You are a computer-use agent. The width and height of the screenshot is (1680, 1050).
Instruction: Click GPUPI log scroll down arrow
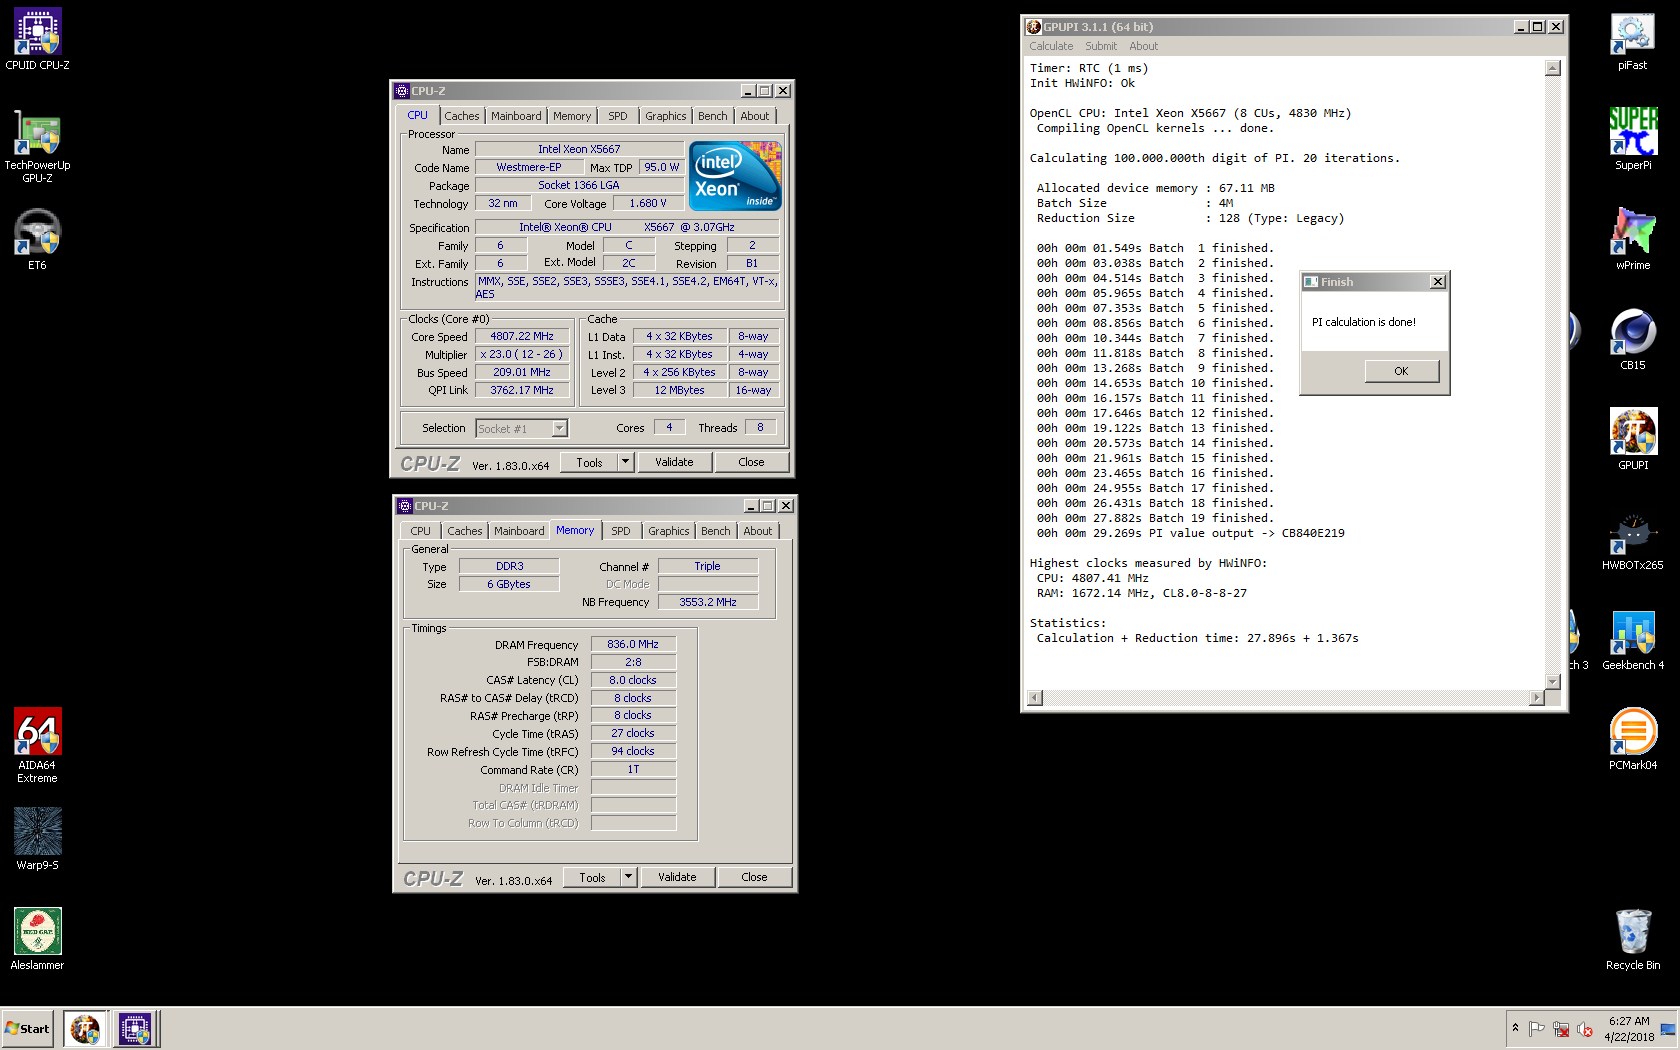pos(1552,682)
